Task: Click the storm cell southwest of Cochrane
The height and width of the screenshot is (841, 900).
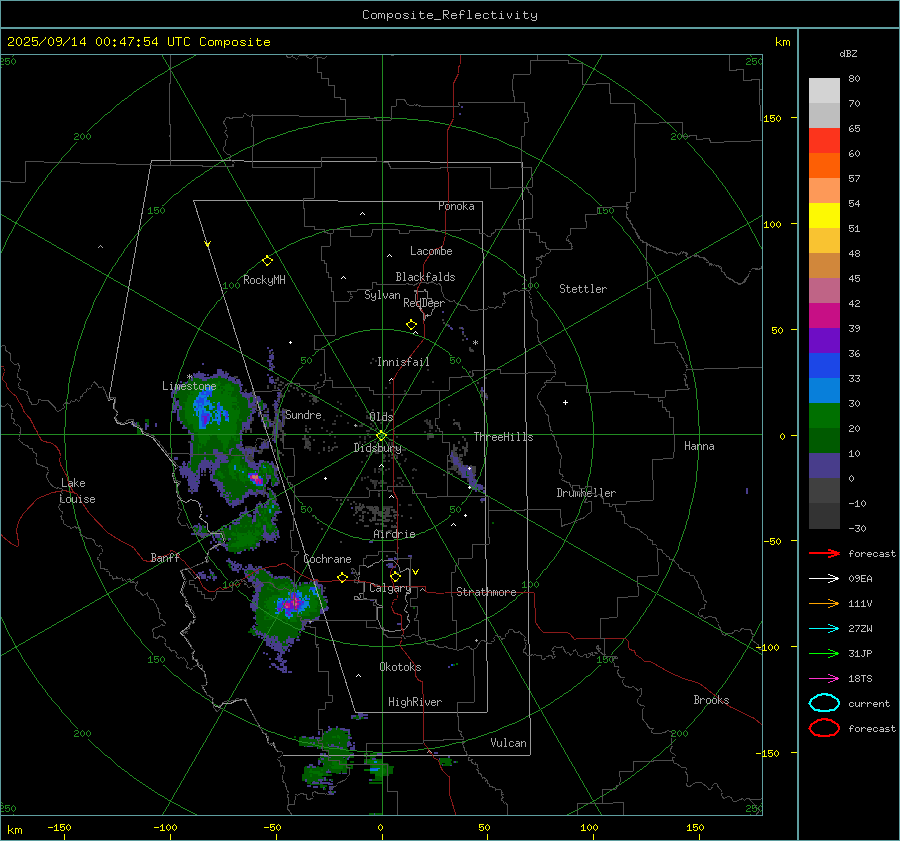Action: click(x=288, y=603)
